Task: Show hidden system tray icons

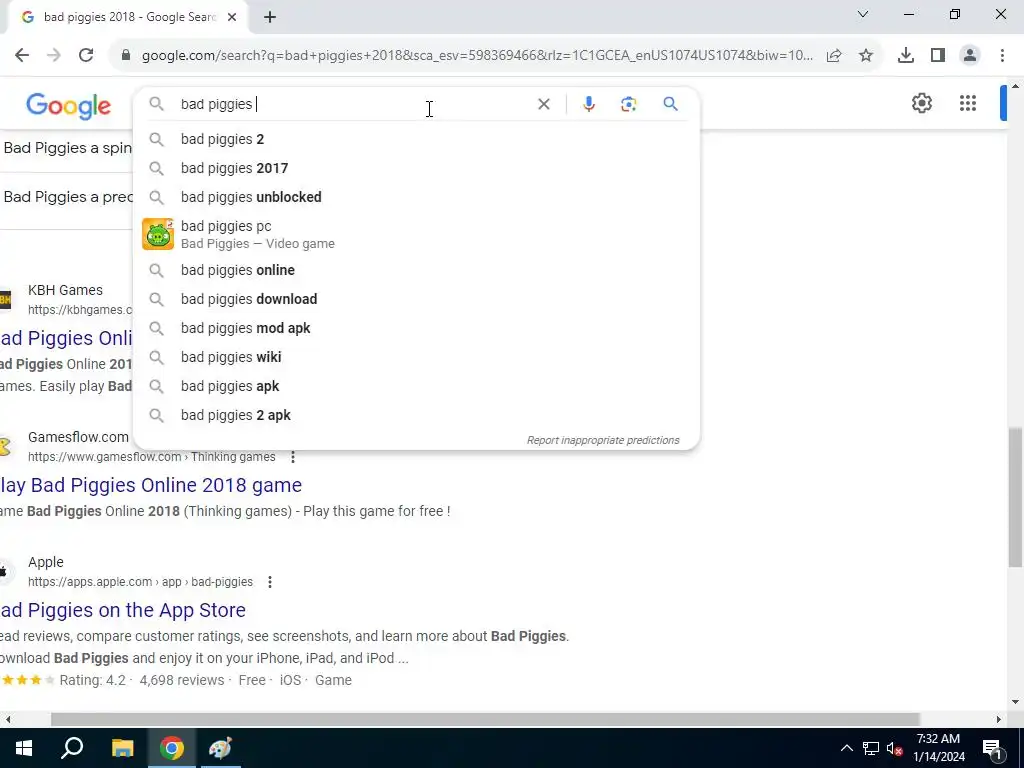Action: click(x=846, y=748)
